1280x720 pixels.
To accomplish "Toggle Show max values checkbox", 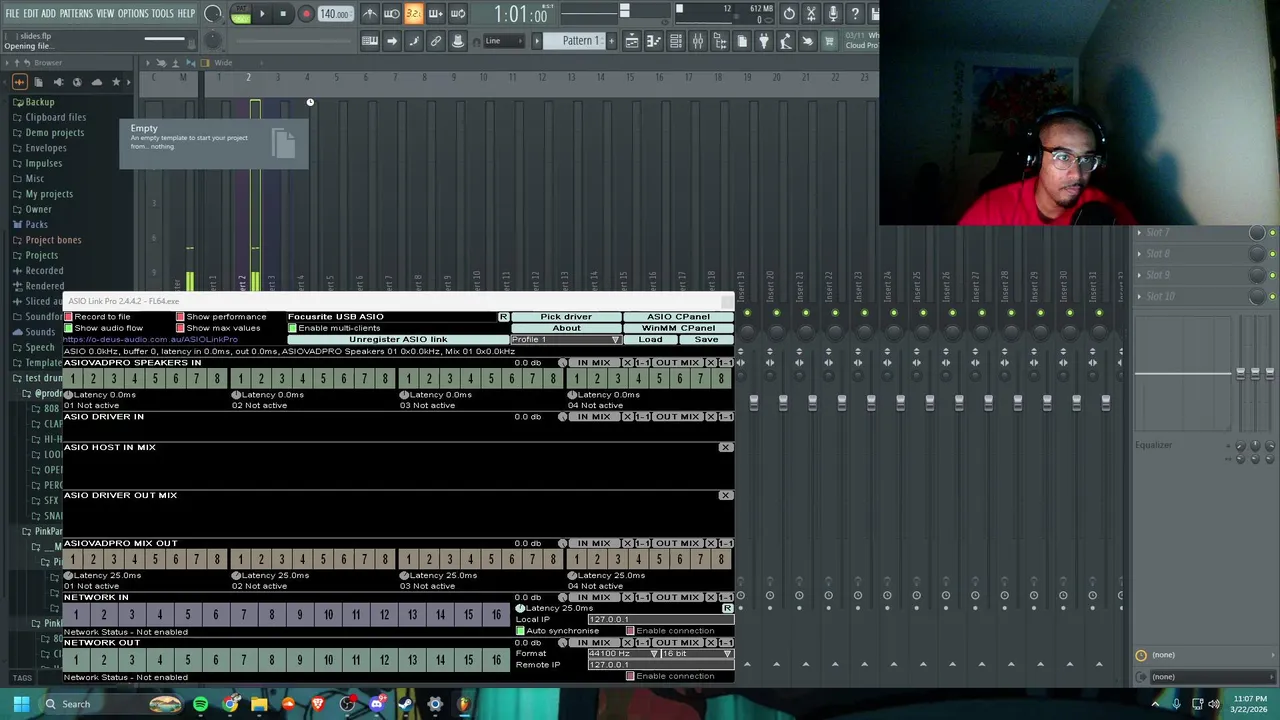I will 180,328.
